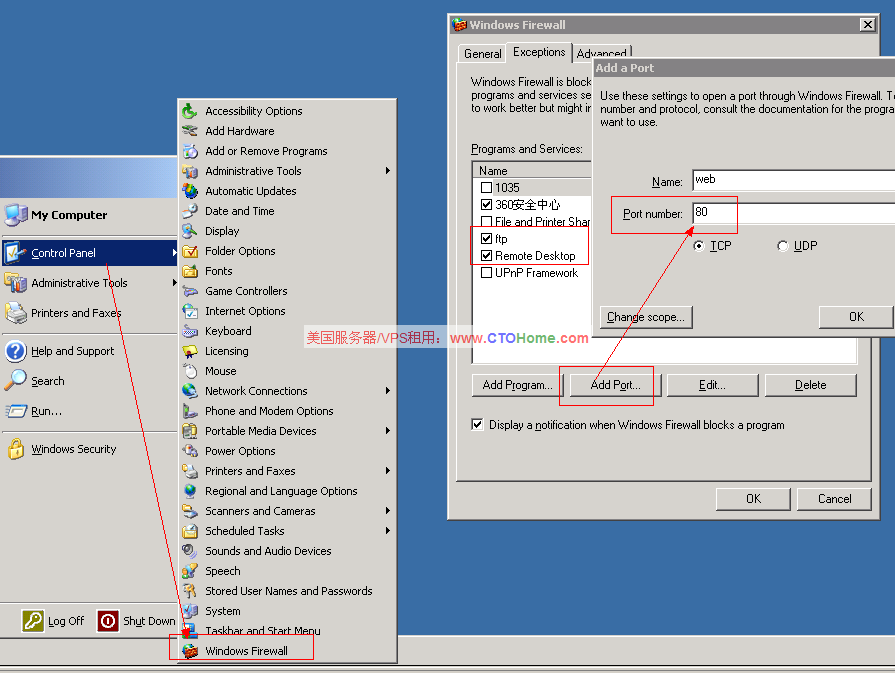Open Printers and Faxes in Start menu
Viewport: 895px width, 673px height.
[76, 313]
